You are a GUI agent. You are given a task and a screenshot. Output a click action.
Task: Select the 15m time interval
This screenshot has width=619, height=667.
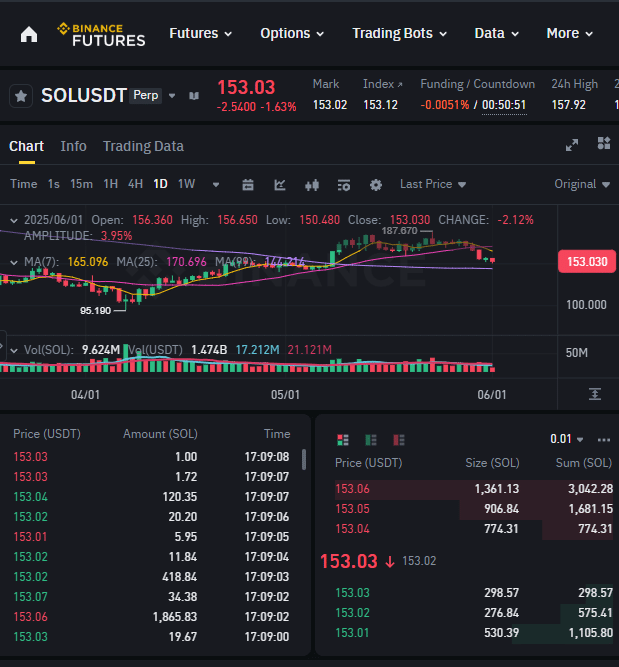tap(81, 184)
